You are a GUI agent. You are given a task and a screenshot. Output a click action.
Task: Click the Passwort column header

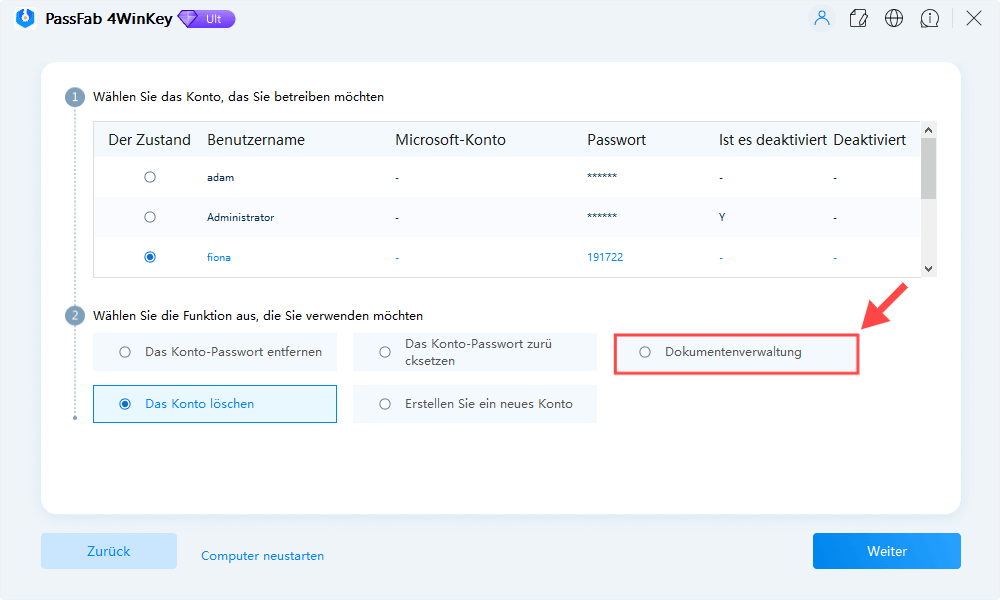(x=616, y=140)
